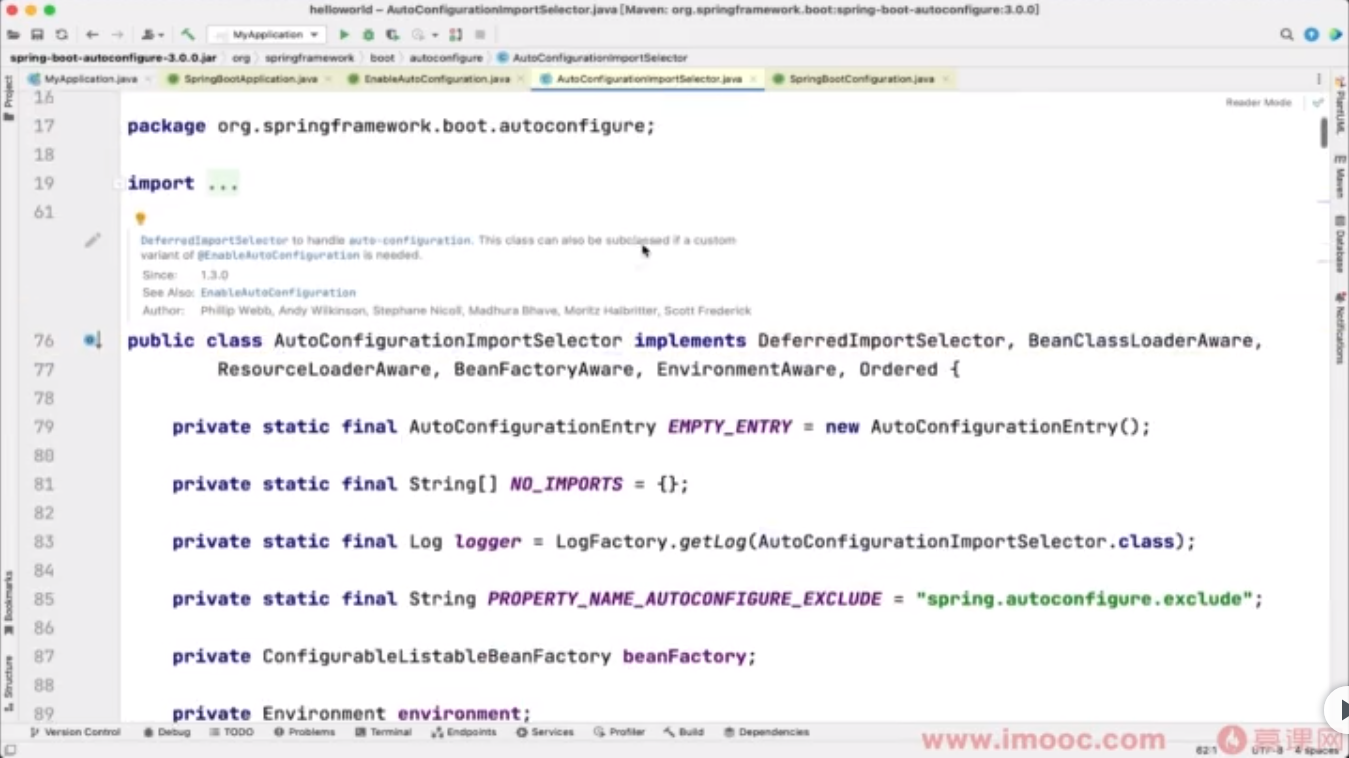Build the project with the hammer icon
1349x758 pixels.
coord(190,34)
